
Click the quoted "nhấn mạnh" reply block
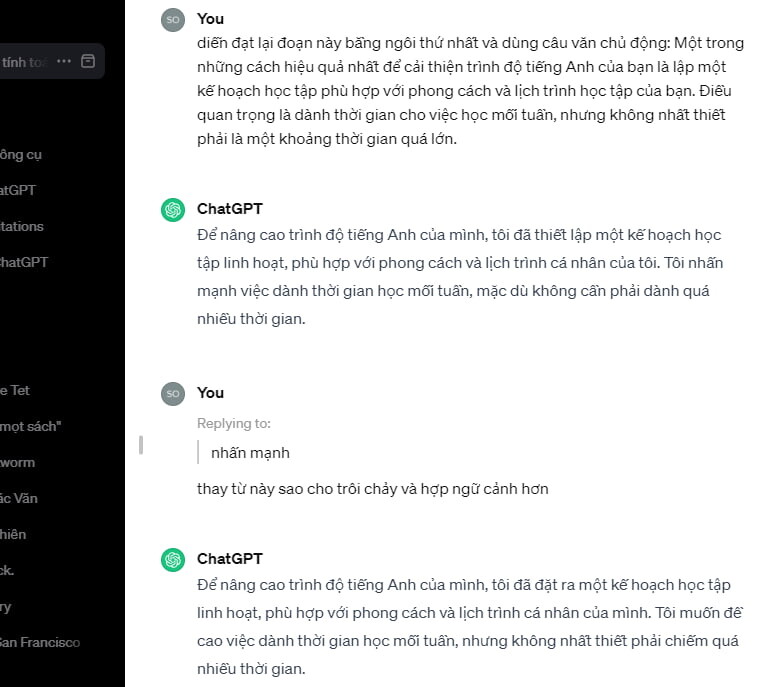click(250, 453)
